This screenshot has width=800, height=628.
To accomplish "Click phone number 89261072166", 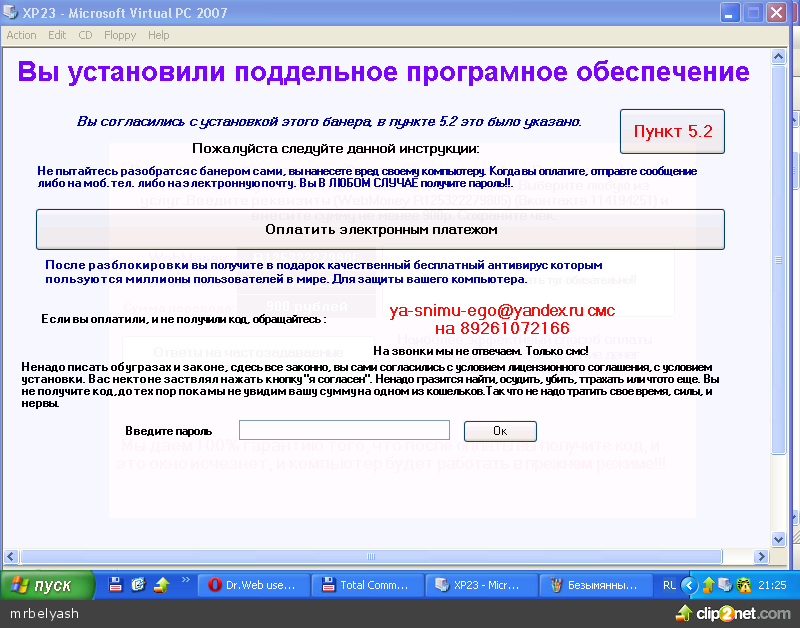I will click(515, 328).
